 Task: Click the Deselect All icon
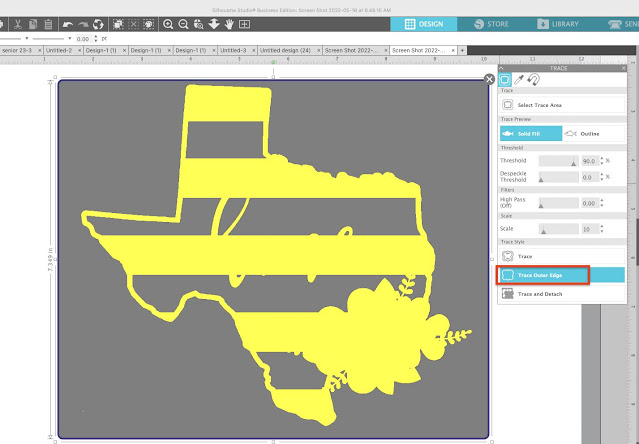tap(133, 24)
